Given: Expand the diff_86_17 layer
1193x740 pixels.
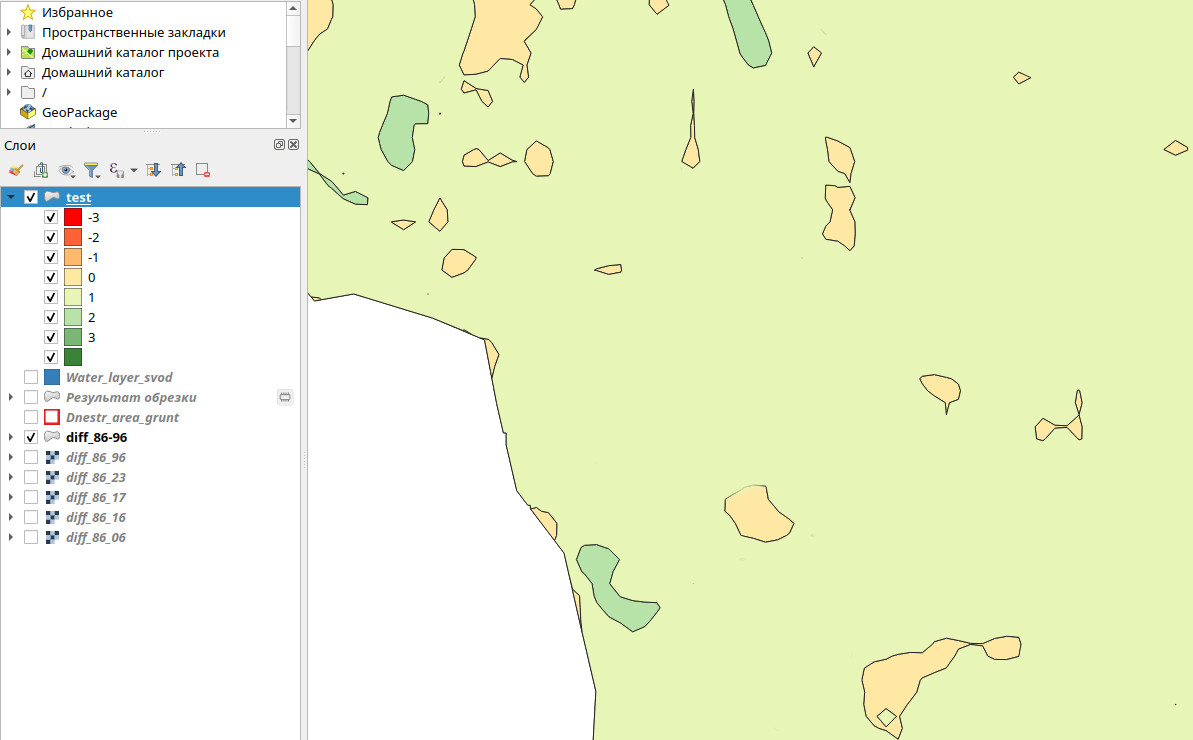Looking at the screenshot, I should [11, 497].
